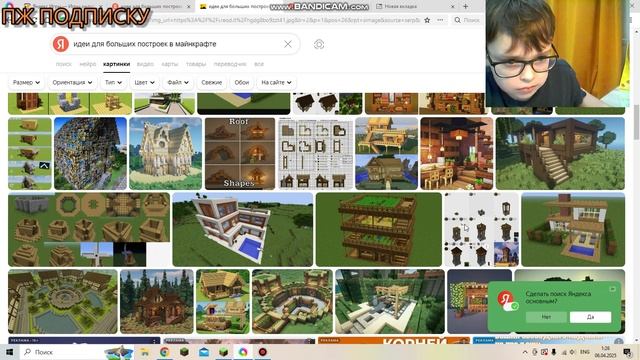Image resolution: width=640 pixels, height=360 pixels.
Task: Open the colorful ring browser taskbar icon
Action: tap(243, 352)
